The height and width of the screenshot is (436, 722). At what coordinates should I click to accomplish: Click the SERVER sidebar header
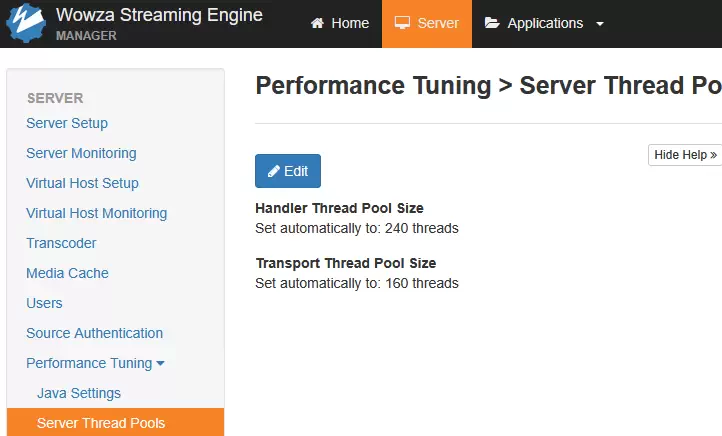click(55, 98)
